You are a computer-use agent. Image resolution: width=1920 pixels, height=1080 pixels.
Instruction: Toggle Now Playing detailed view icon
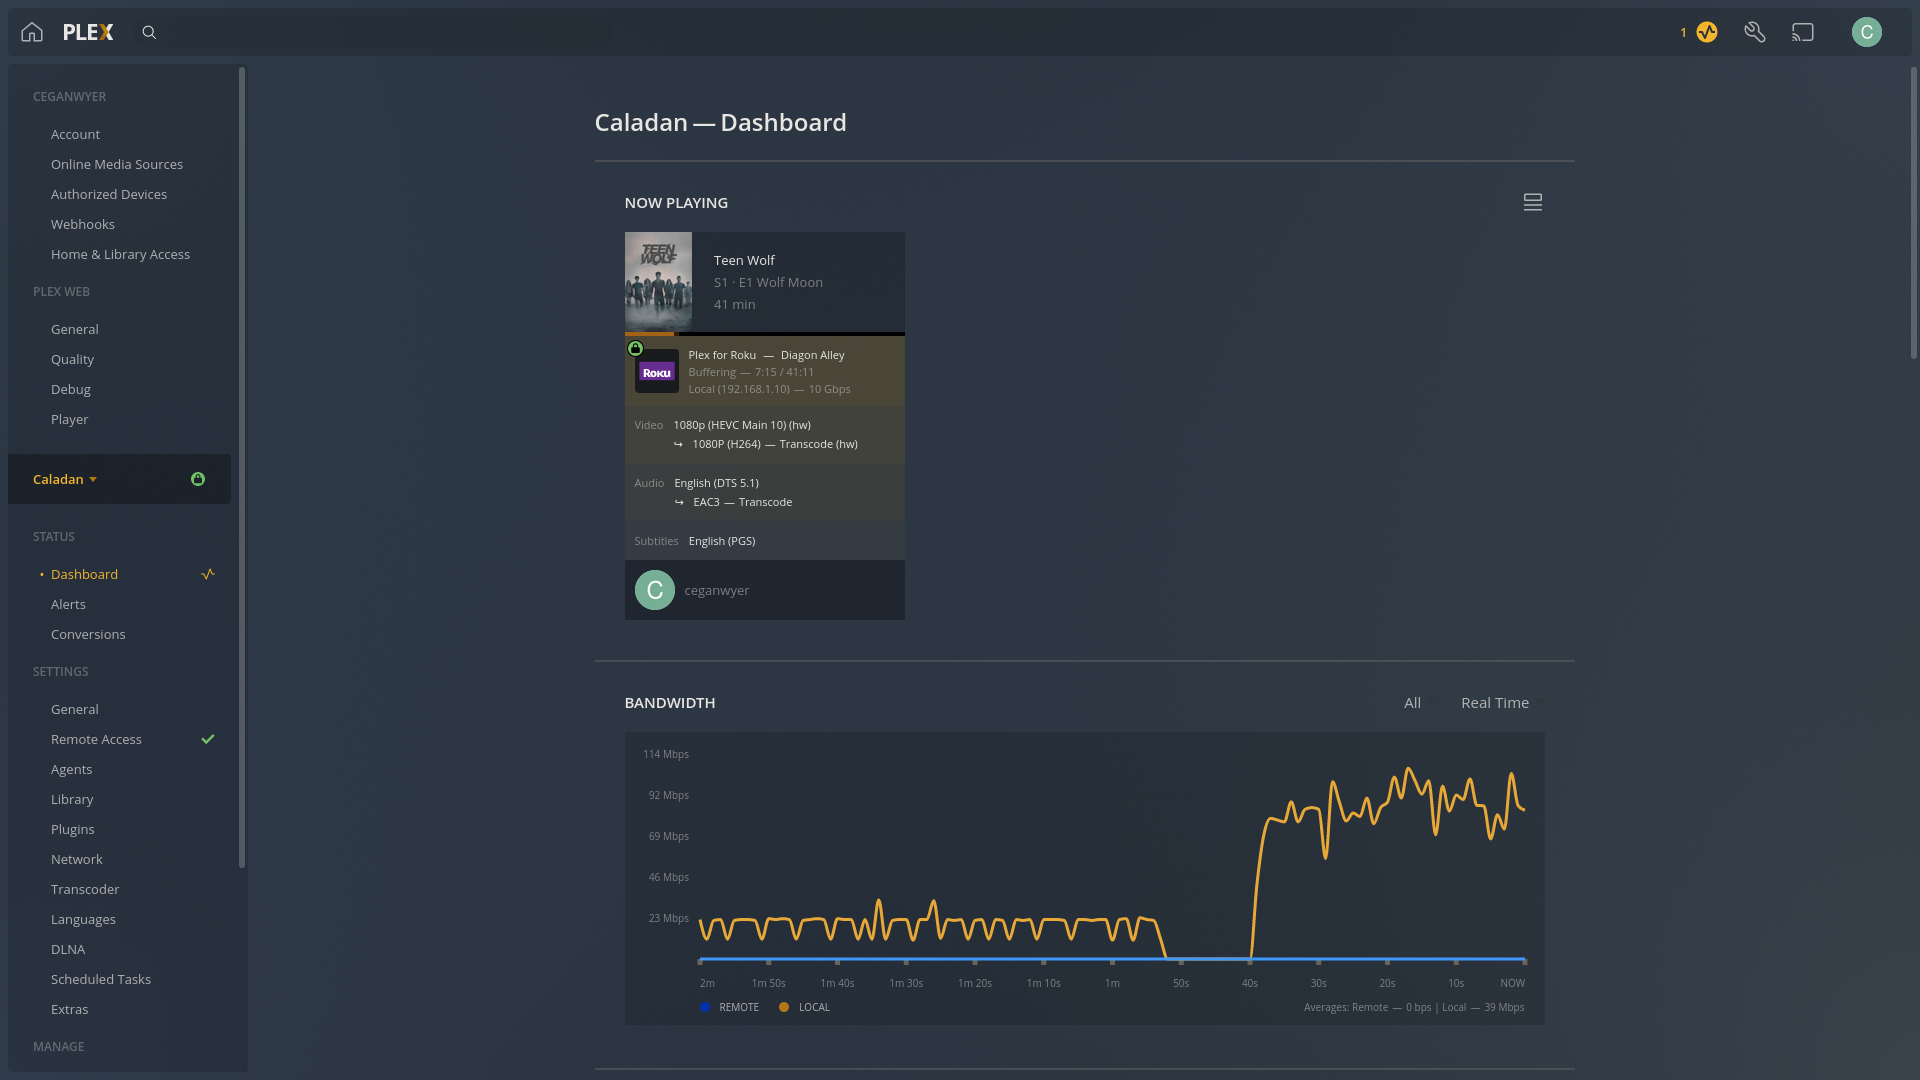click(1532, 203)
